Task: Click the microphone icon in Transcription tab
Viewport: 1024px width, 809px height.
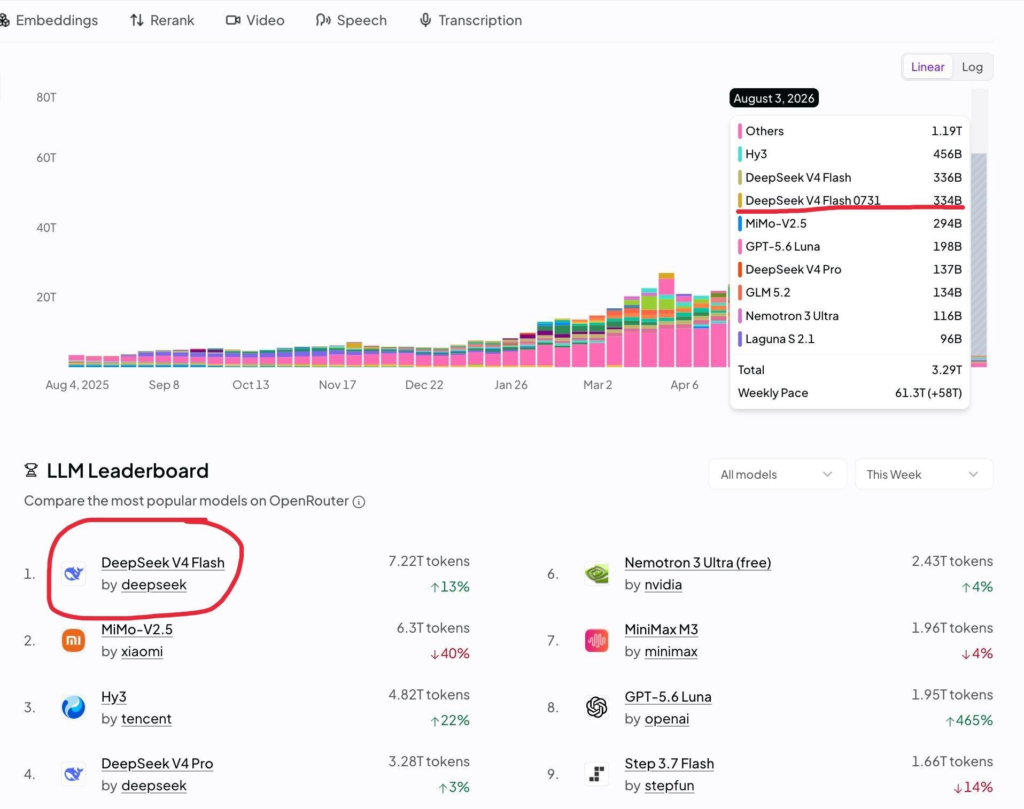Action: pyautogui.click(x=425, y=20)
